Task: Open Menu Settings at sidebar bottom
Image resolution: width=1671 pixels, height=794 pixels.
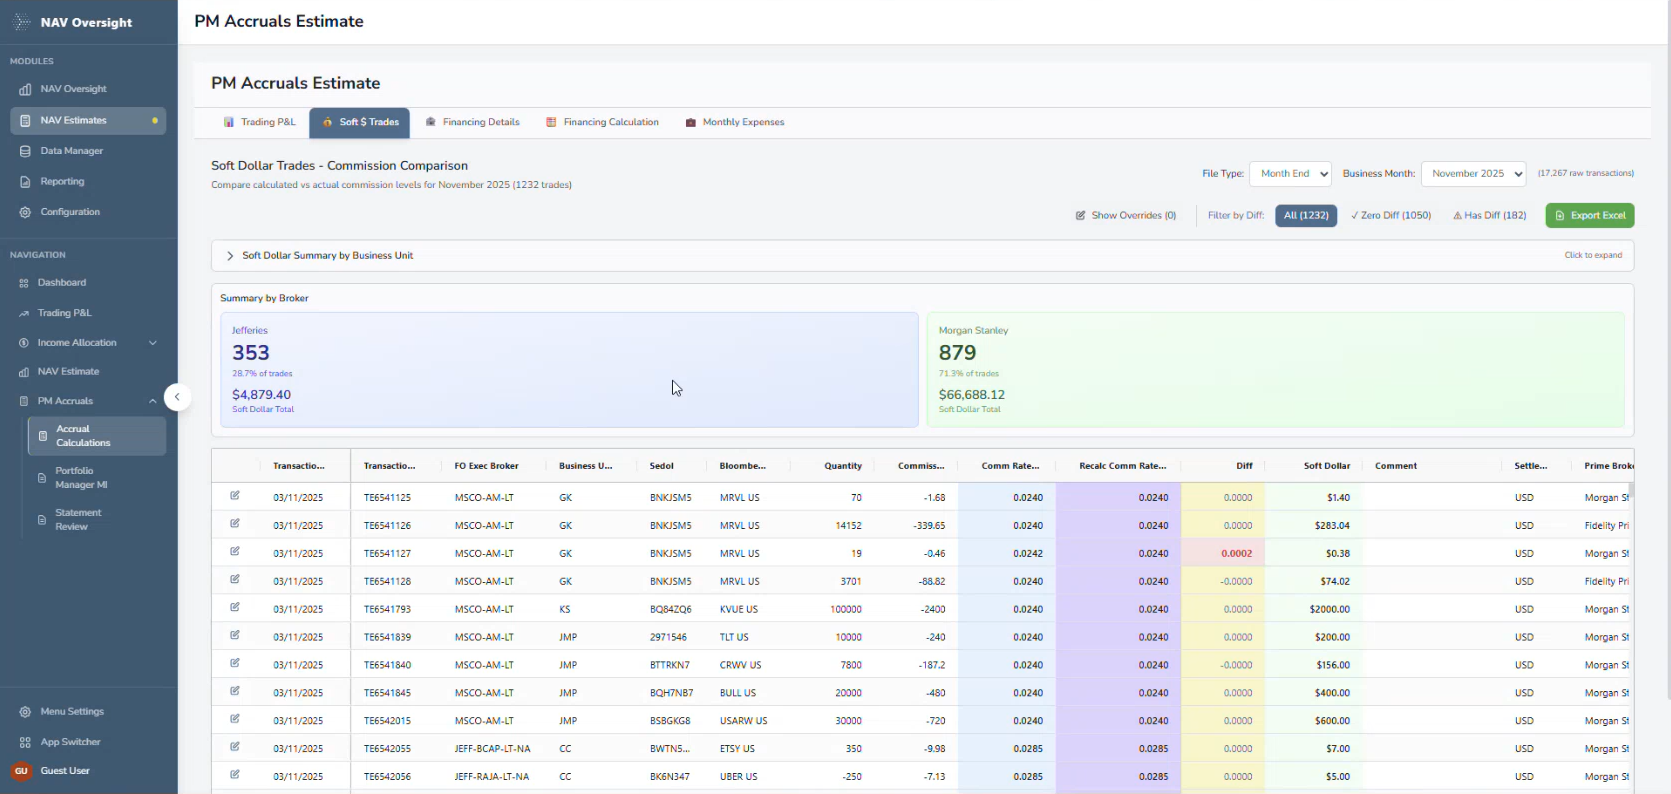Action: point(71,712)
